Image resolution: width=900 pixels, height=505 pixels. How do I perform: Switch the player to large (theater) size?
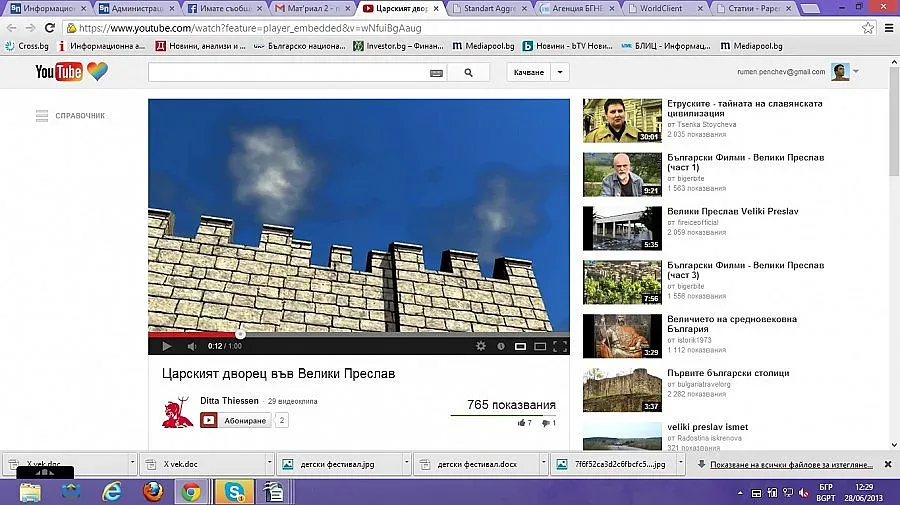point(540,346)
